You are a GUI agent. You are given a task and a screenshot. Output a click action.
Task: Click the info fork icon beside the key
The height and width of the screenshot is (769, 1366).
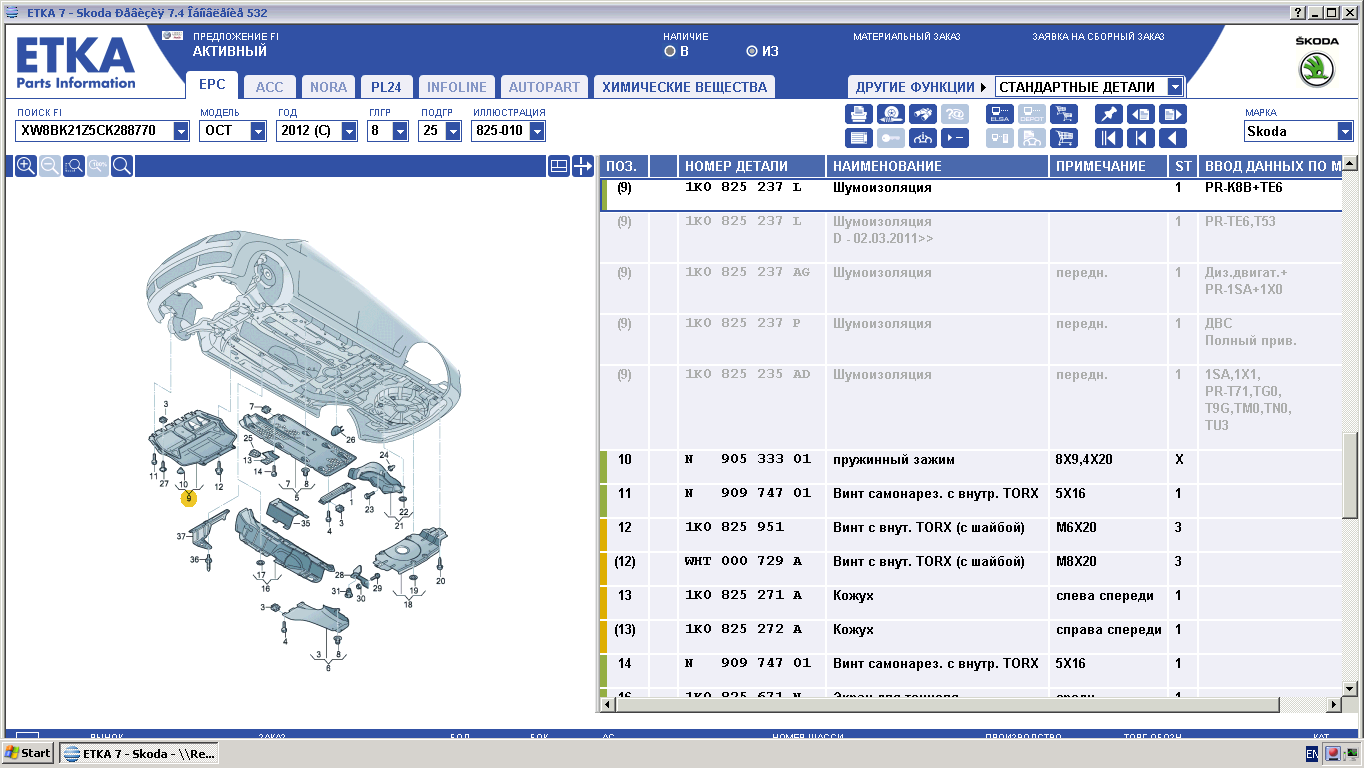coord(923,138)
